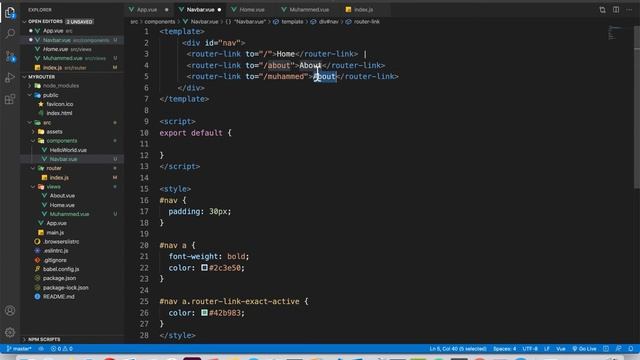Image resolution: width=640 pixels, height=360 pixels.
Task: Open .eslintrc.js file
Action: tap(56, 251)
